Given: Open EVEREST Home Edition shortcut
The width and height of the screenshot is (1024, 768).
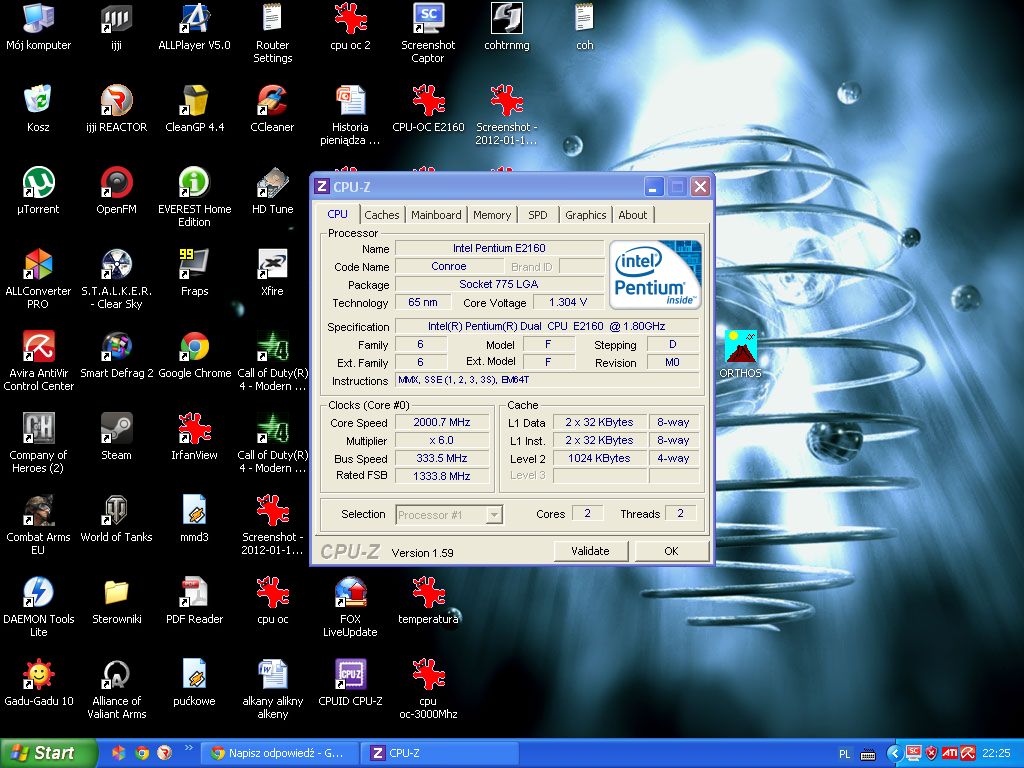Looking at the screenshot, I should (194, 184).
